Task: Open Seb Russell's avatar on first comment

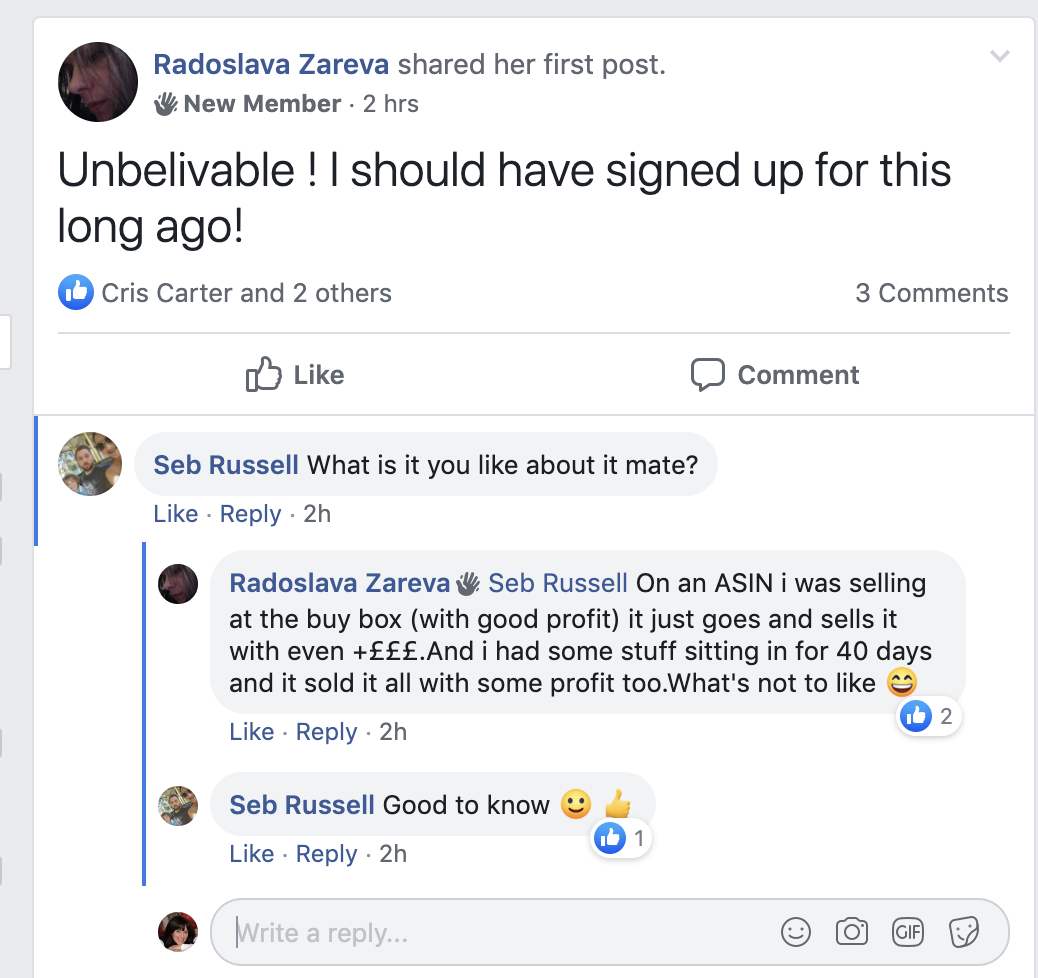Action: tap(91, 464)
